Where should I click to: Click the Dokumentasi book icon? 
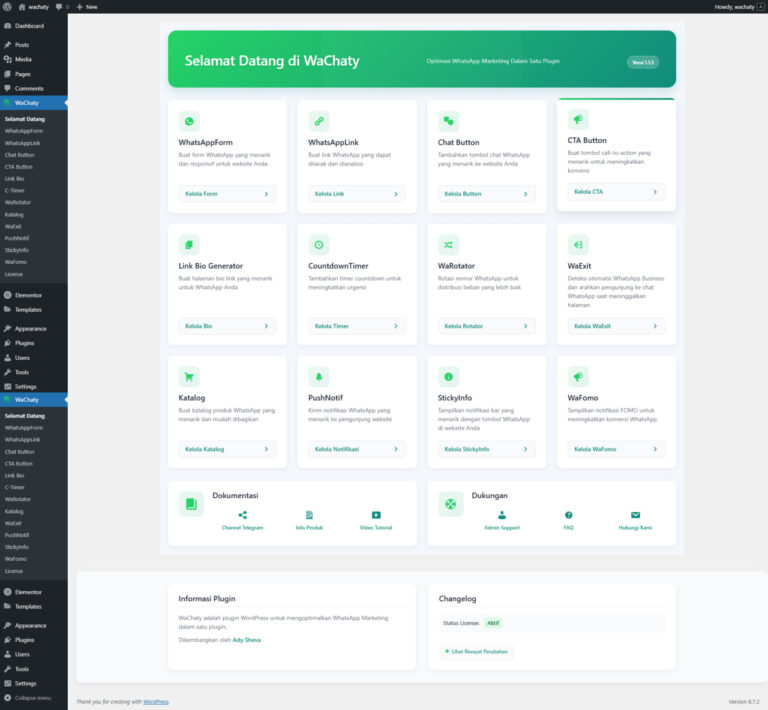(x=191, y=504)
